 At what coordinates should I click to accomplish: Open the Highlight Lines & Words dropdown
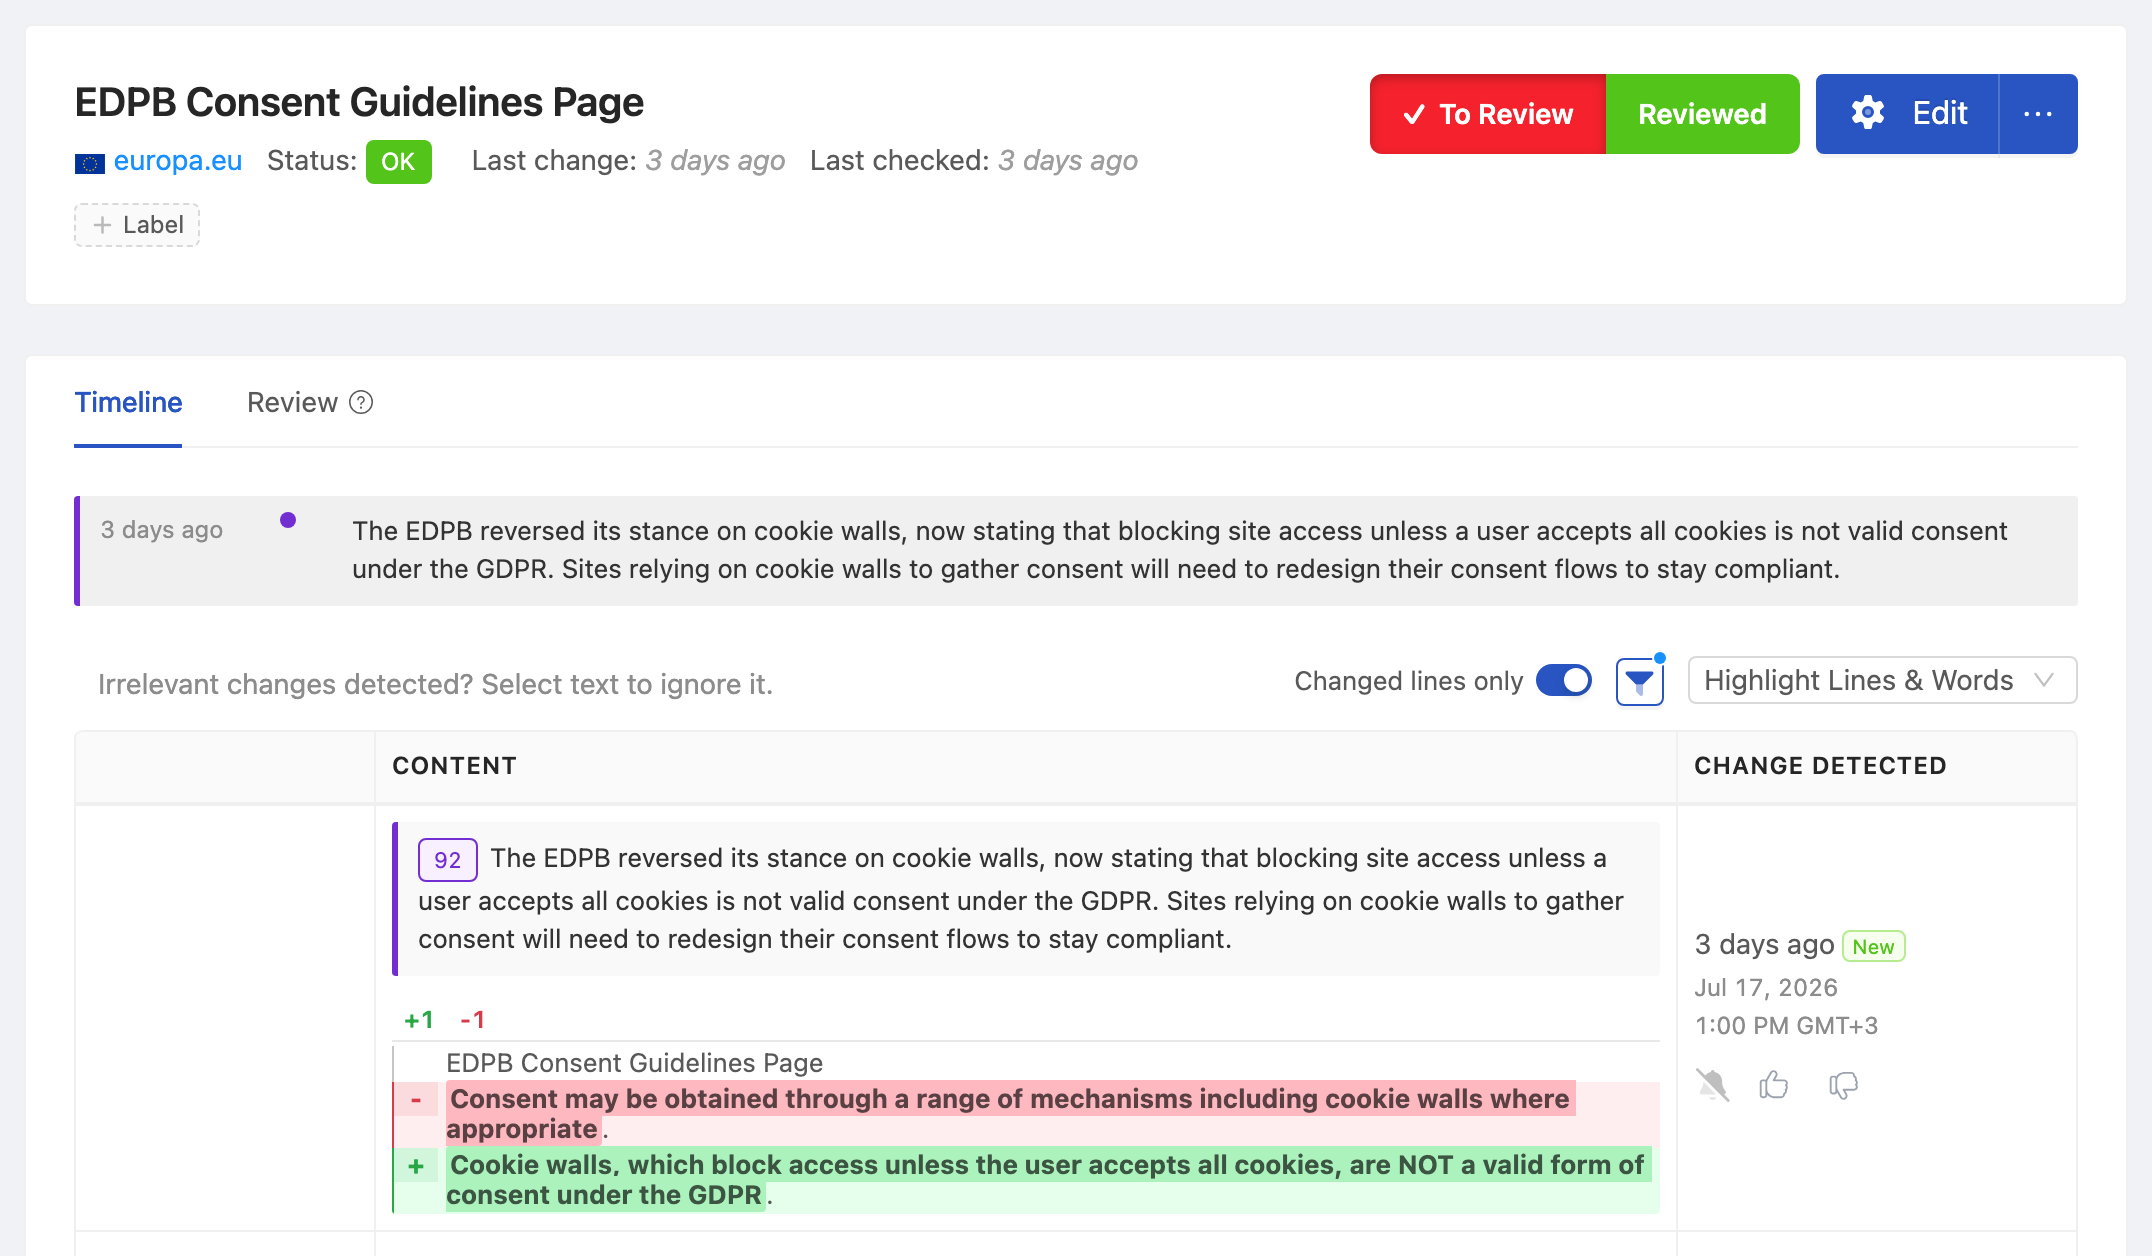tap(1882, 681)
